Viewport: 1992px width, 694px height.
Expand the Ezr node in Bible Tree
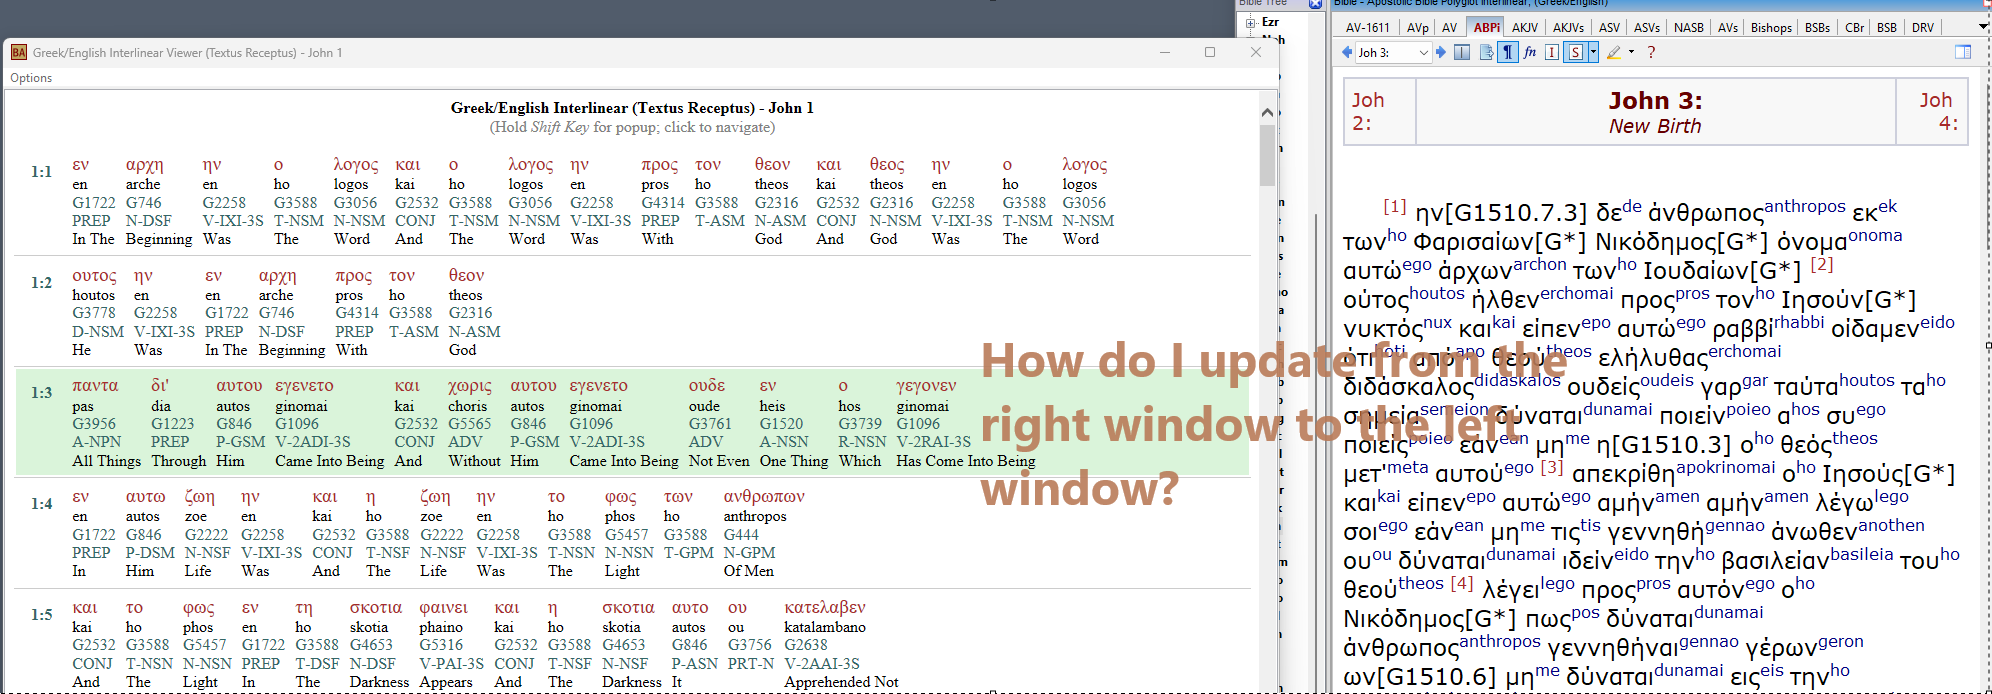click(x=1250, y=22)
